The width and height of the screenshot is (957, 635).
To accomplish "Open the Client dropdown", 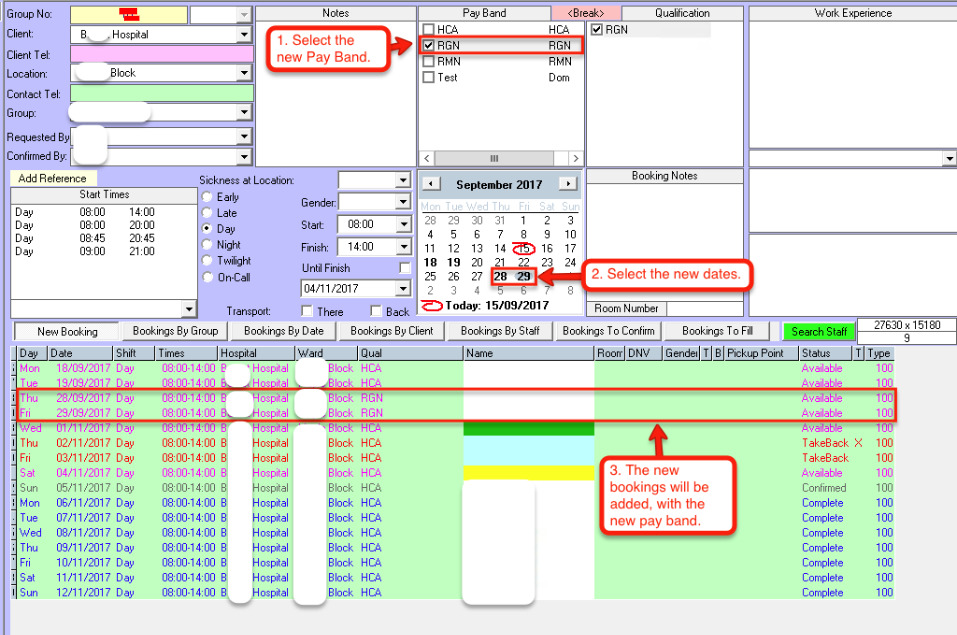I will (244, 35).
